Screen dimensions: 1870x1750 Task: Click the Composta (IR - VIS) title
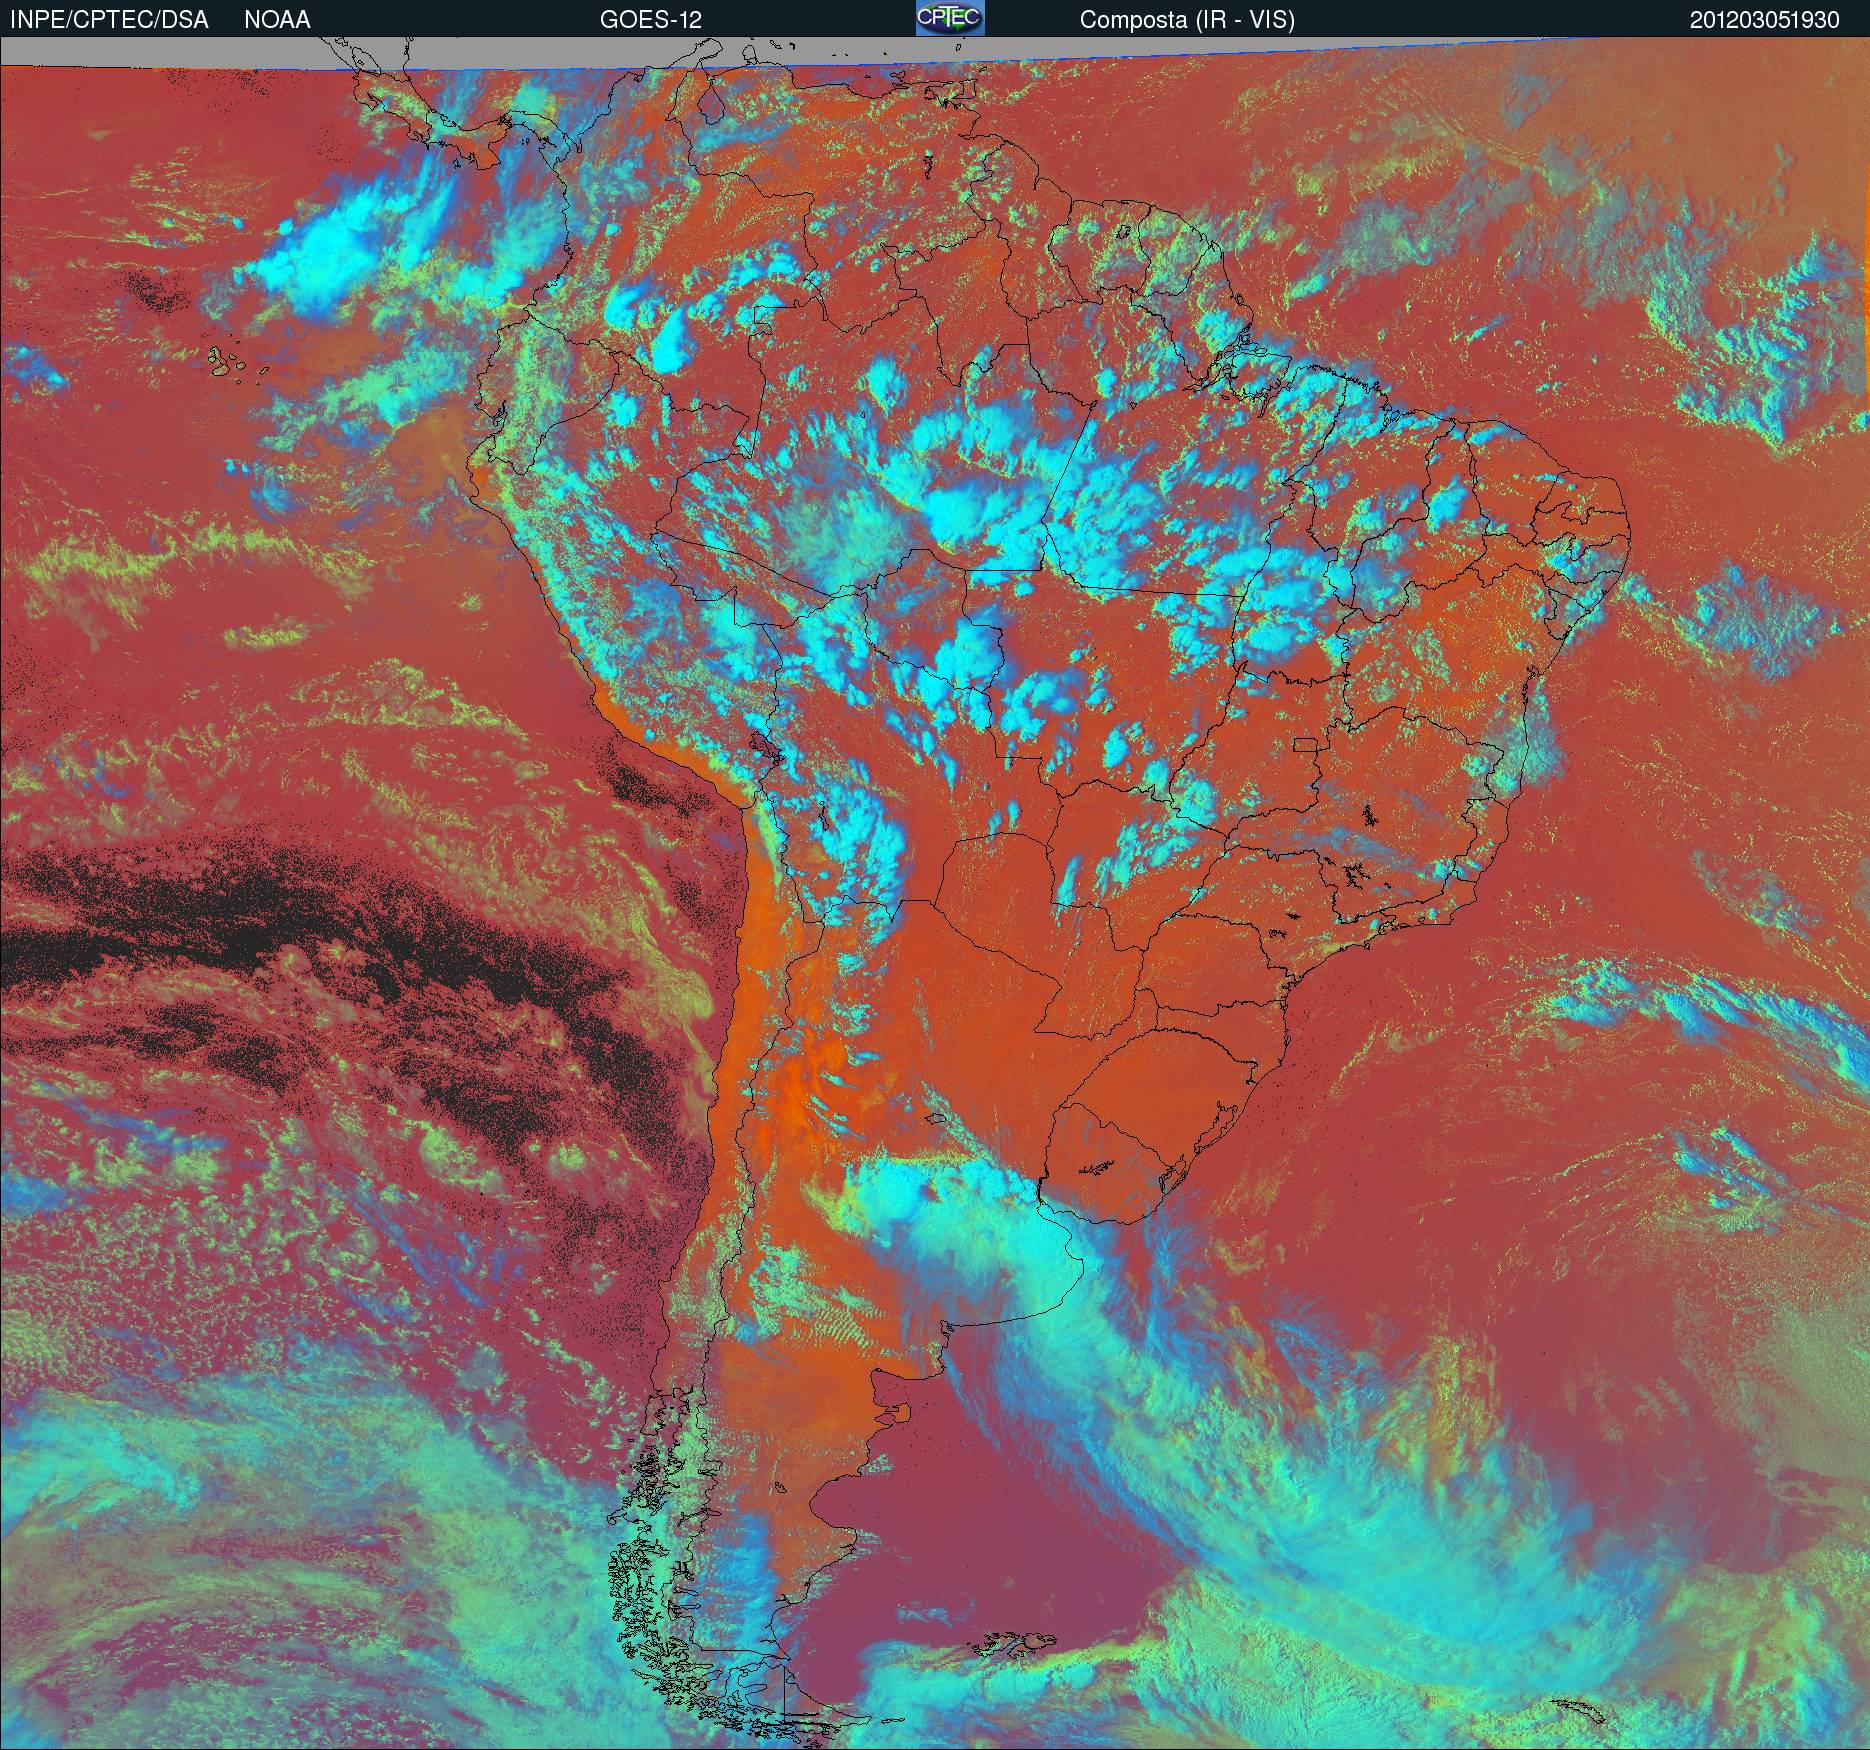pos(1187,20)
